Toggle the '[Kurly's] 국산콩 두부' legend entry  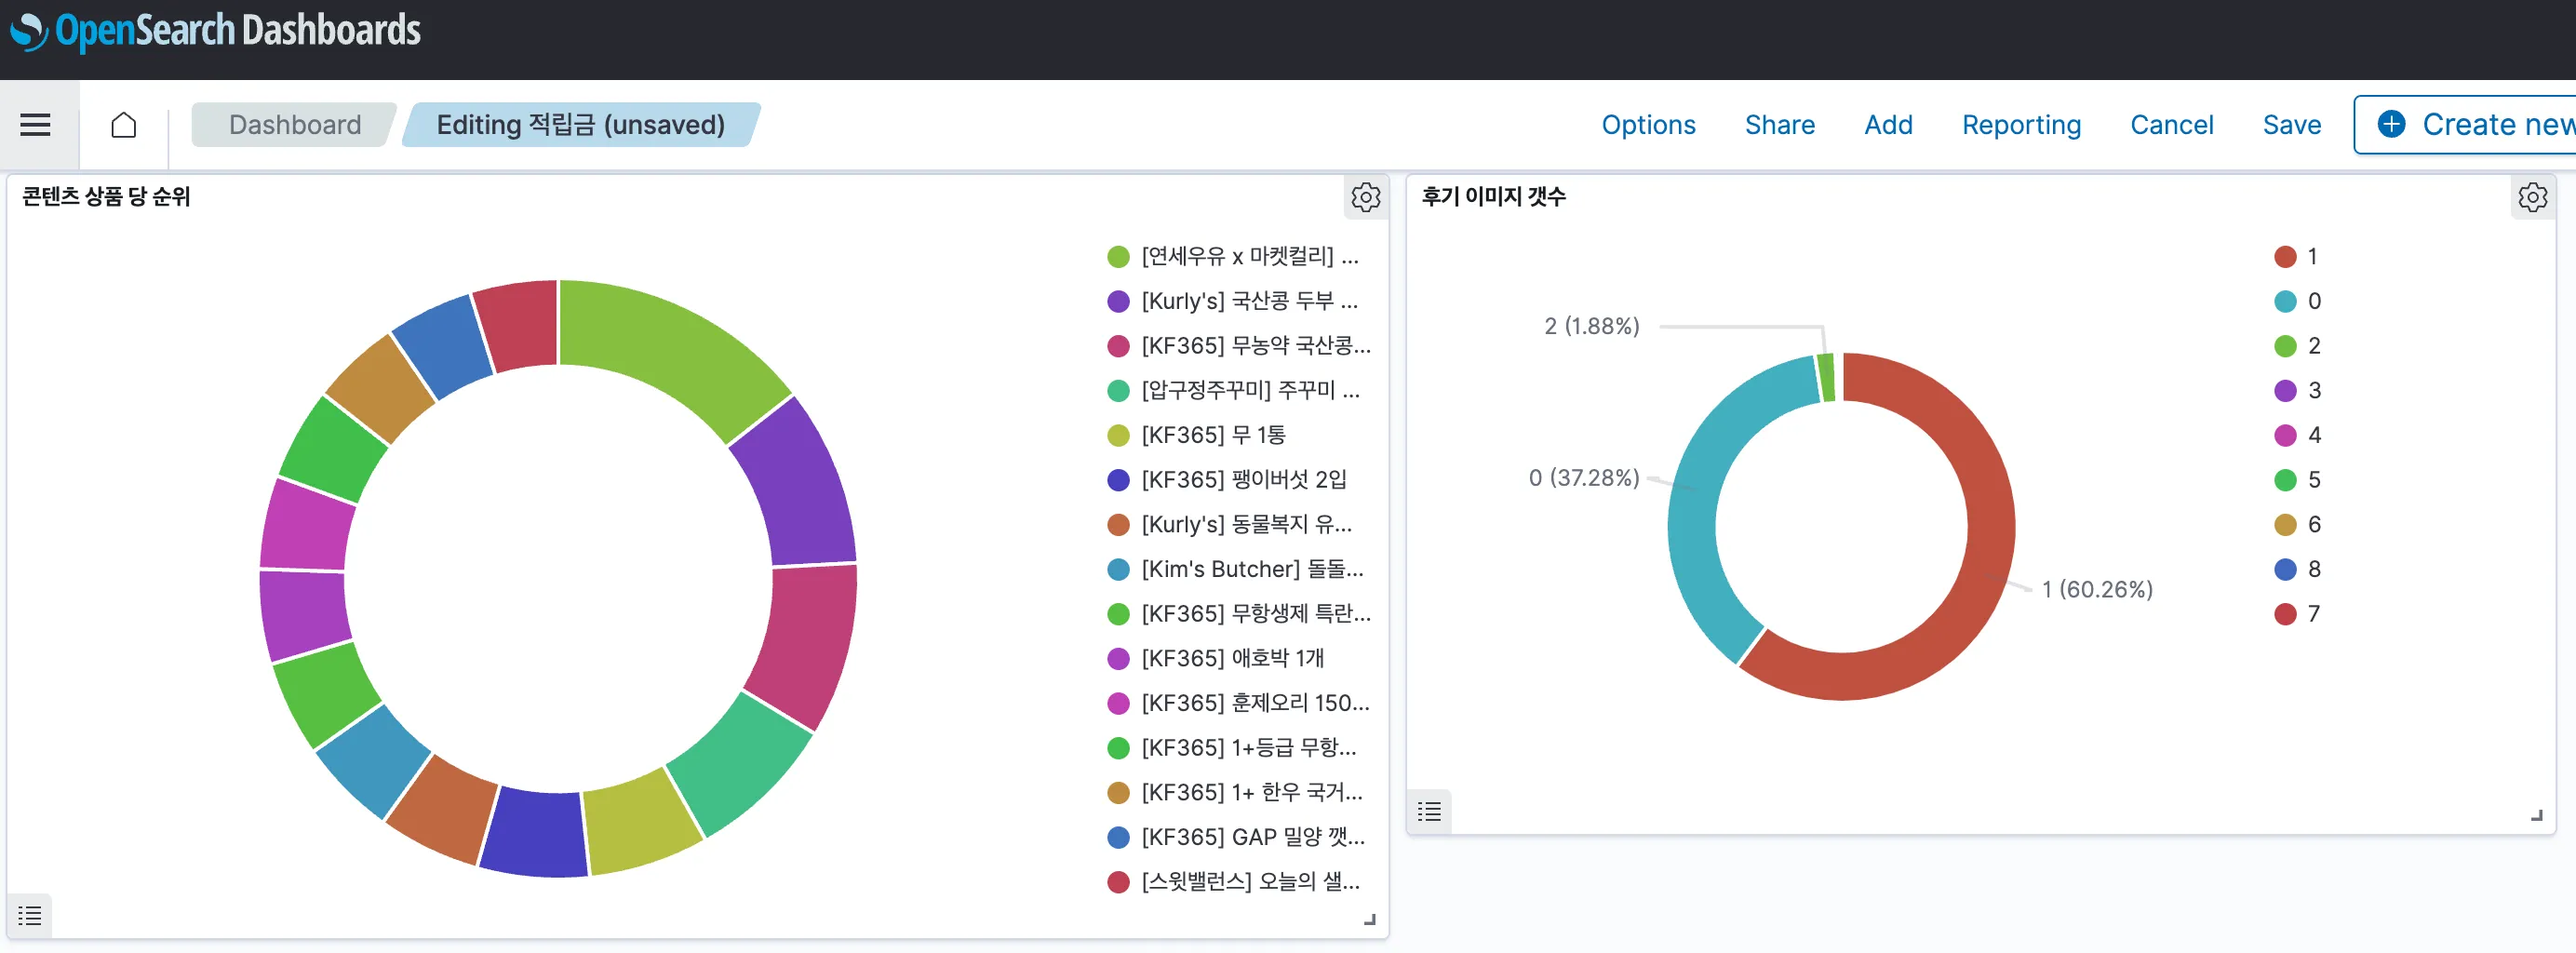pos(1249,301)
